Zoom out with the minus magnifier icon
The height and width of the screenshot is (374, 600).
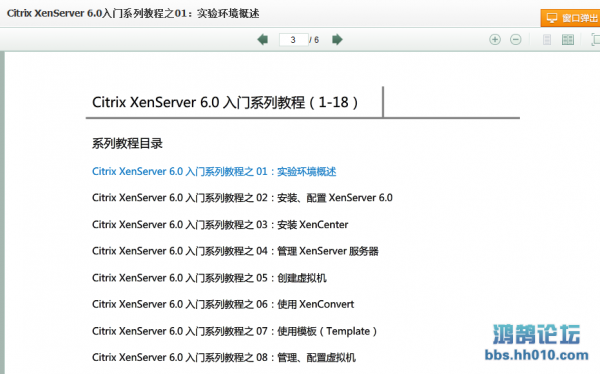pos(515,39)
